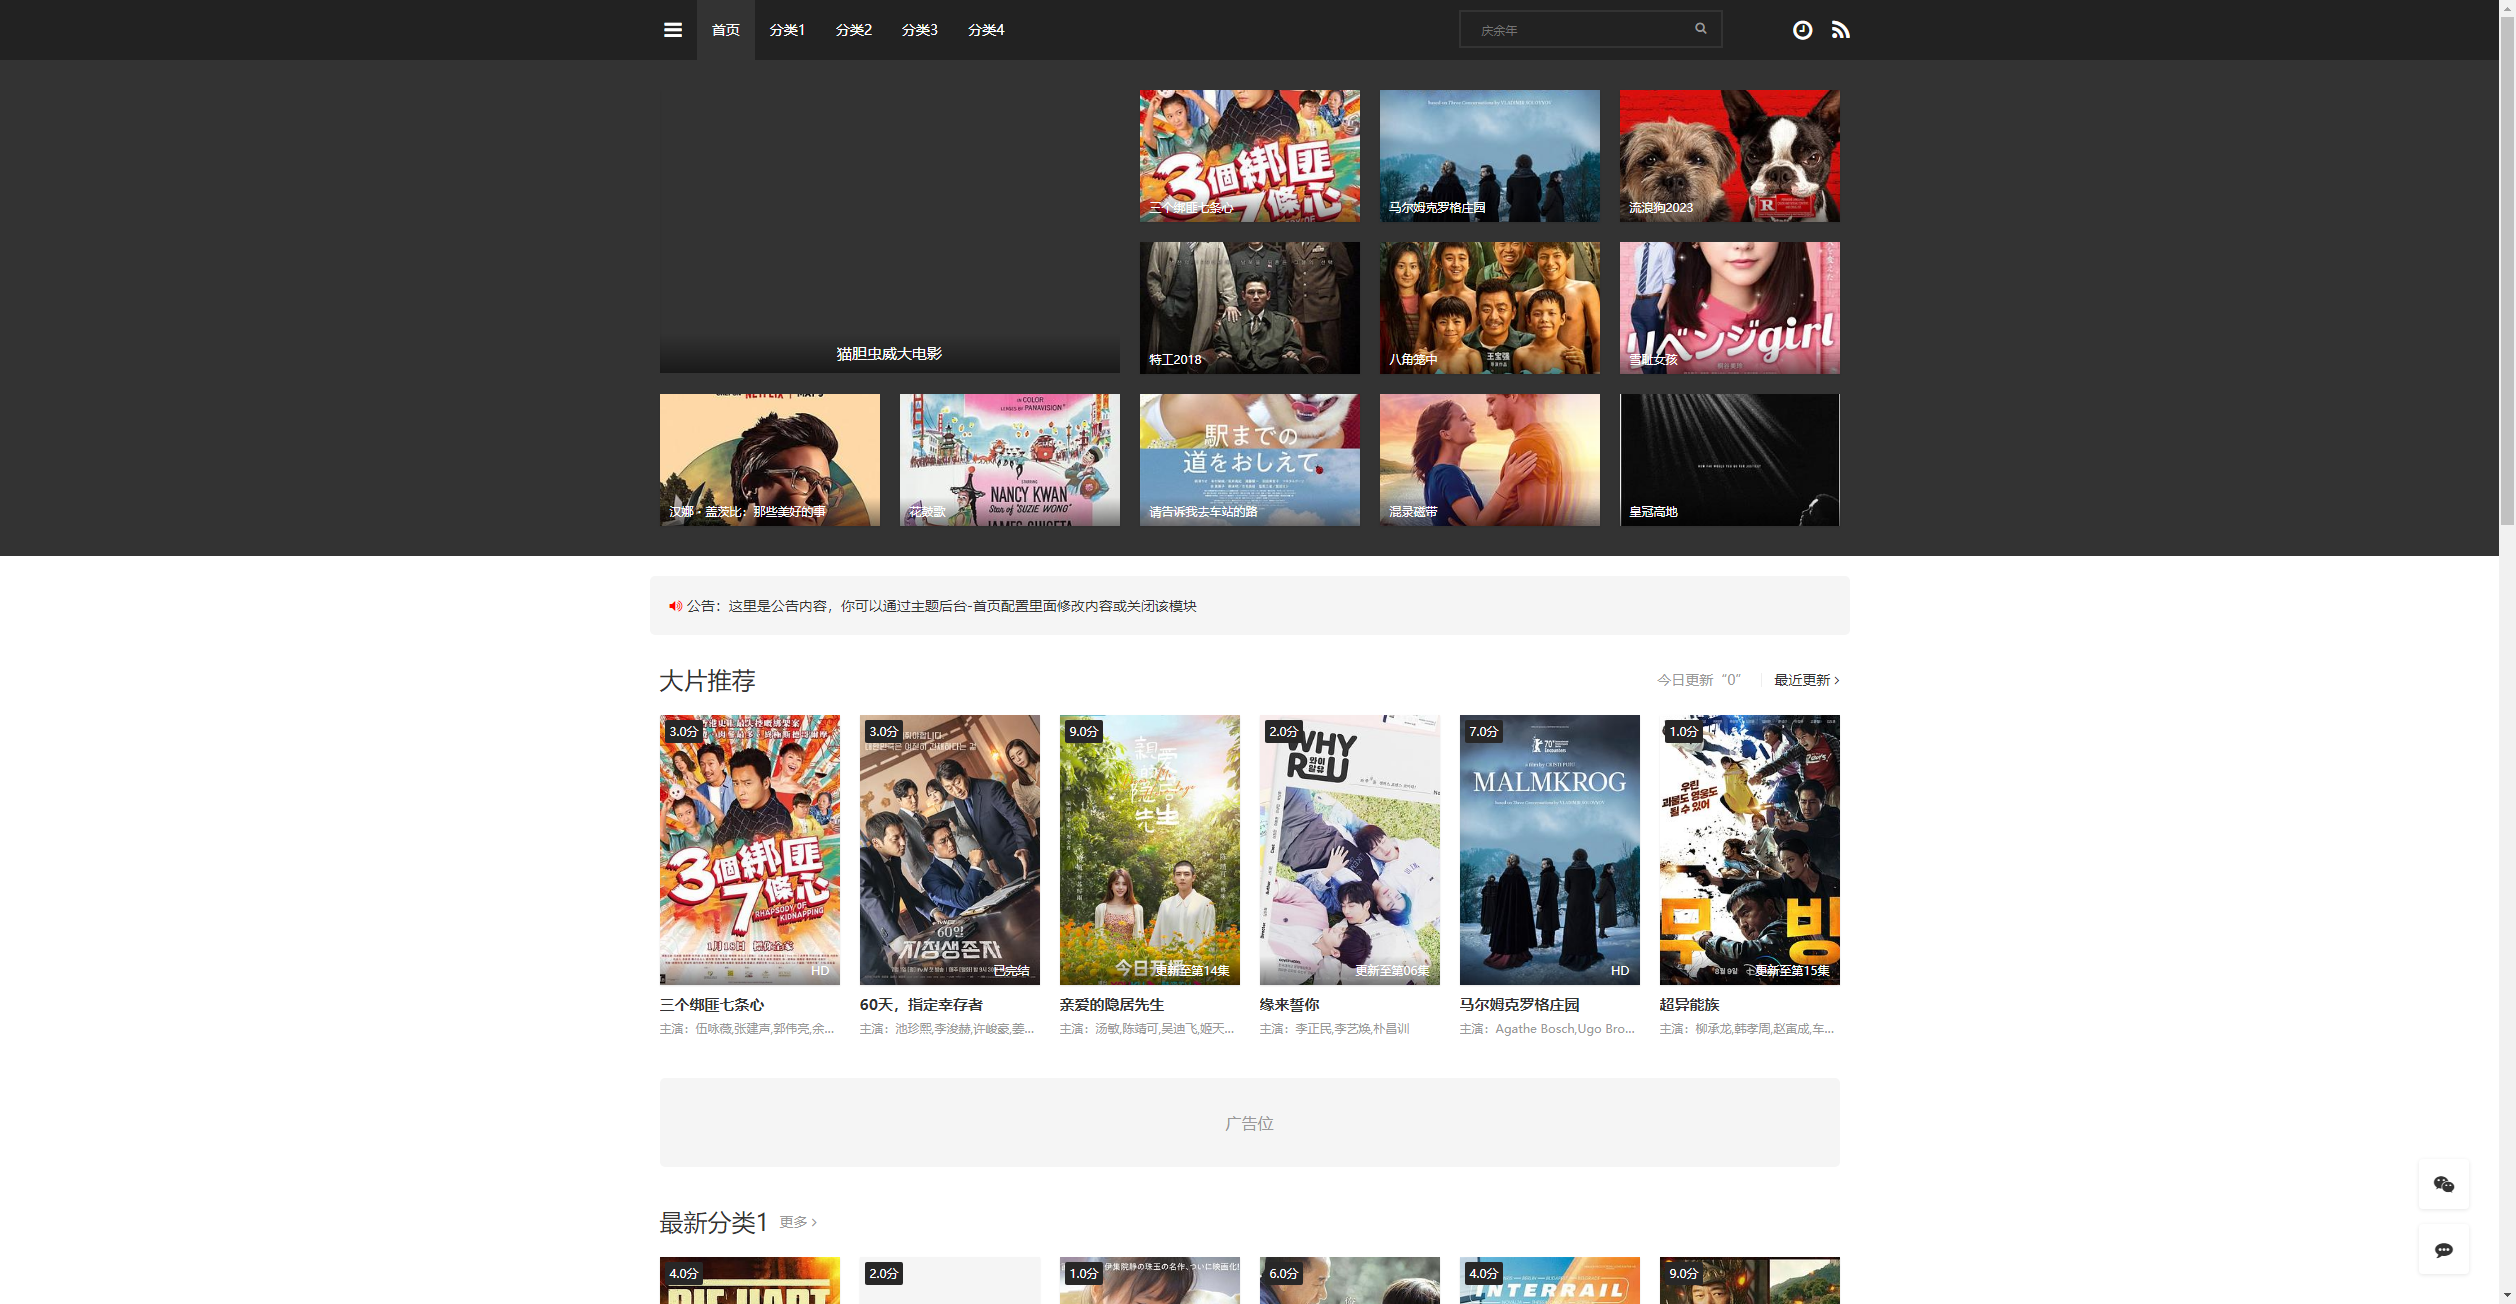Image resolution: width=2516 pixels, height=1304 pixels.
Task: Open the 分类1 menu item
Action: pos(786,30)
